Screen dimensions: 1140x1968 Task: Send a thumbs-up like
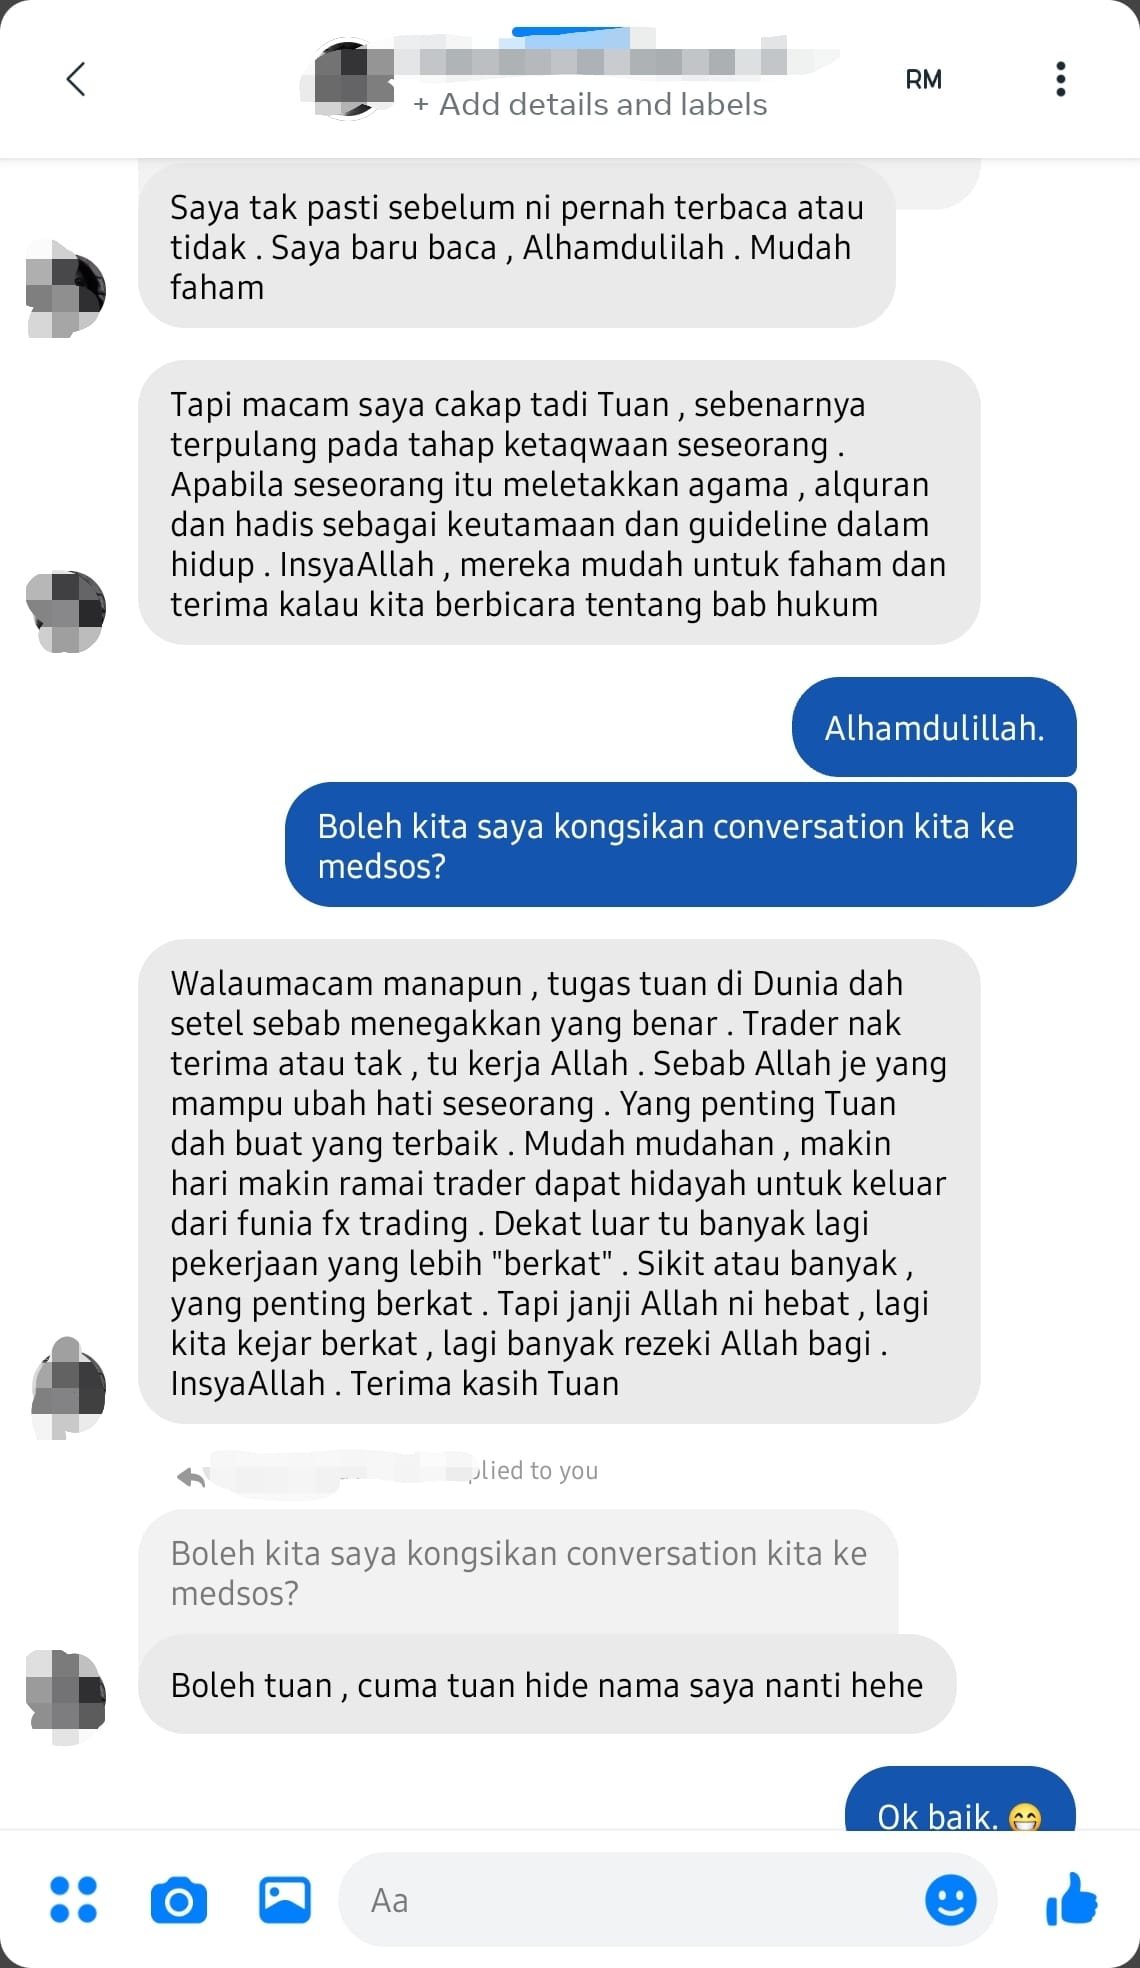[x=1071, y=1898]
